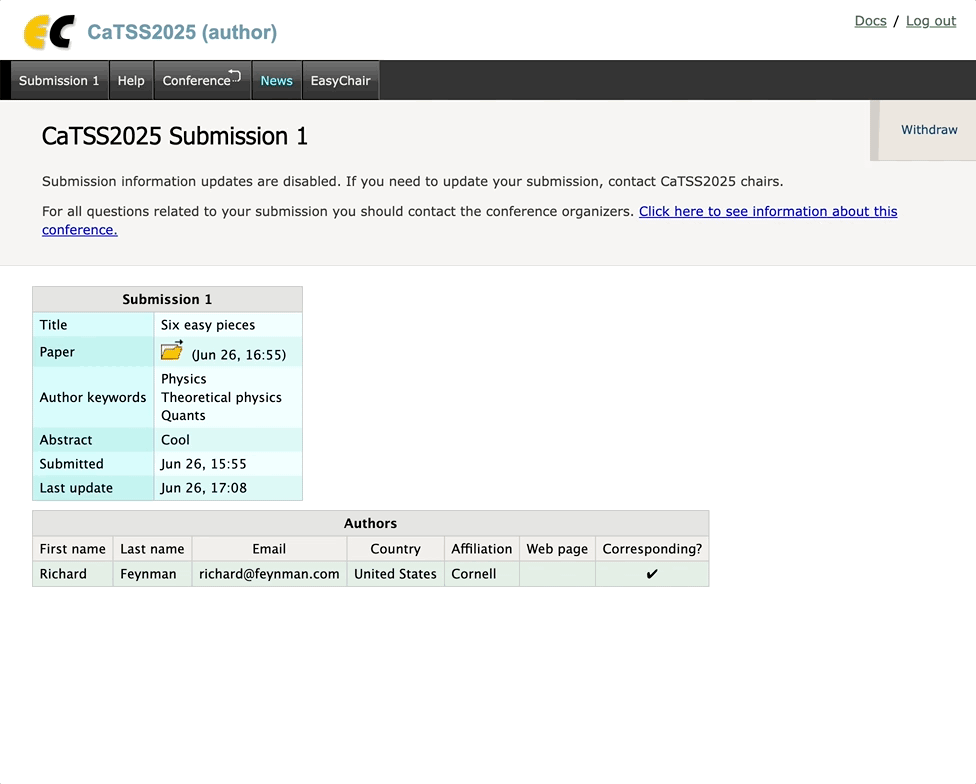976x784 pixels.
Task: Click the CaTSS2025 (author) header title
Action: [x=182, y=32]
